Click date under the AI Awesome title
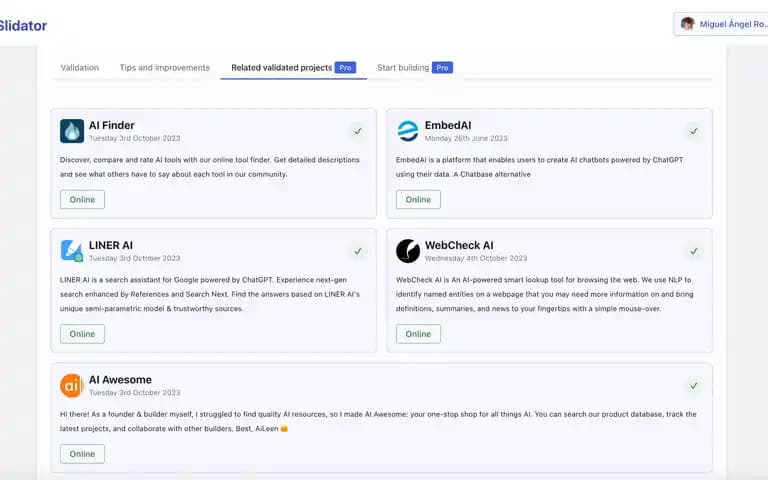 [x=134, y=393]
